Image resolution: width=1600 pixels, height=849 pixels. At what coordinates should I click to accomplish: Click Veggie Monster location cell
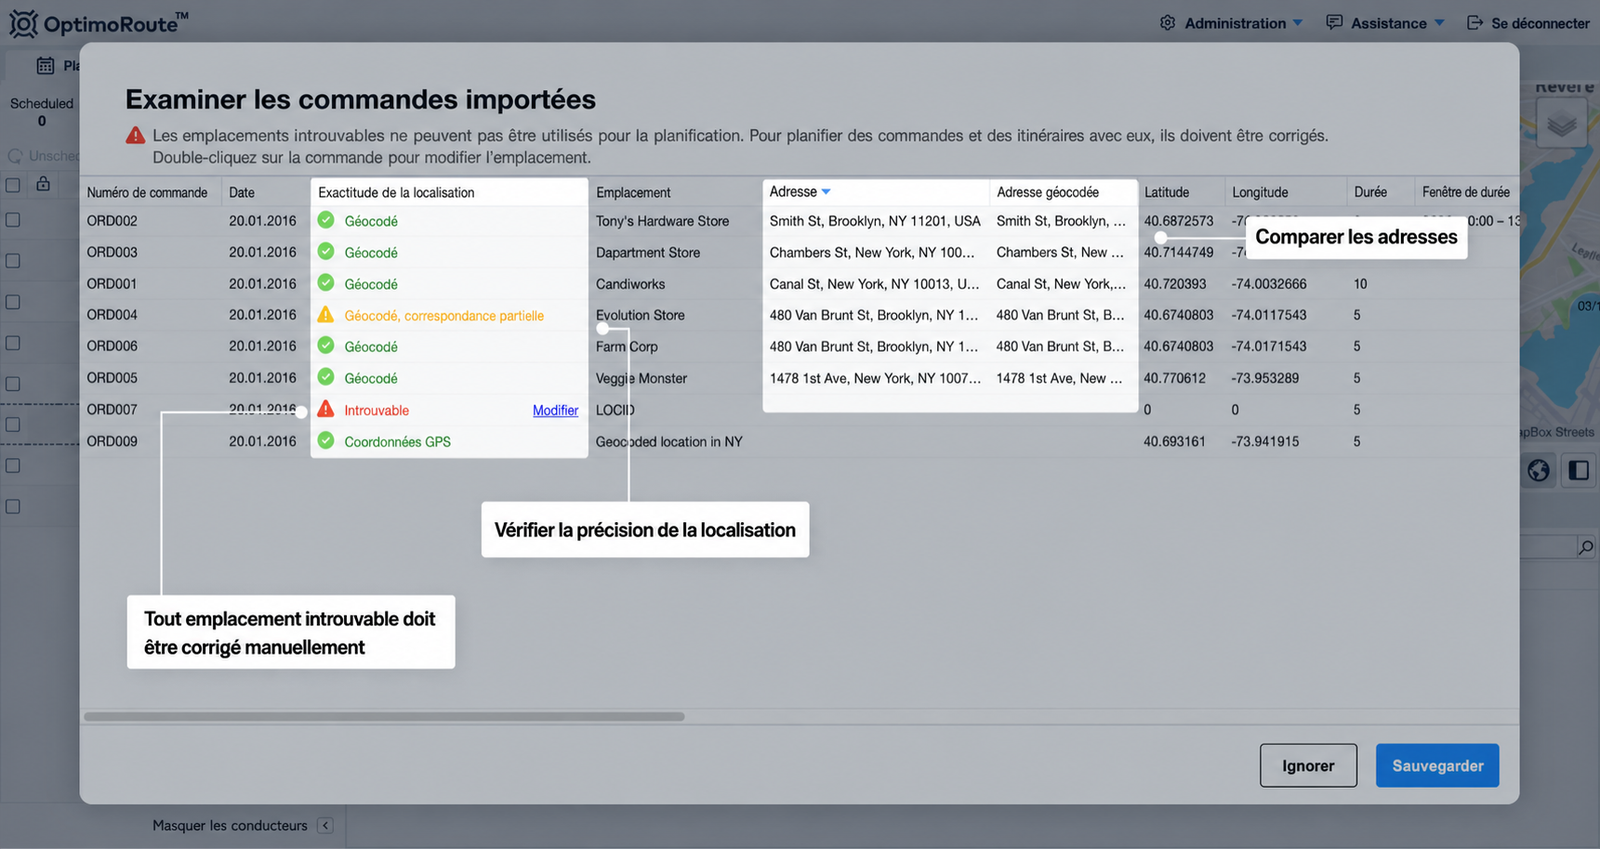coord(641,378)
